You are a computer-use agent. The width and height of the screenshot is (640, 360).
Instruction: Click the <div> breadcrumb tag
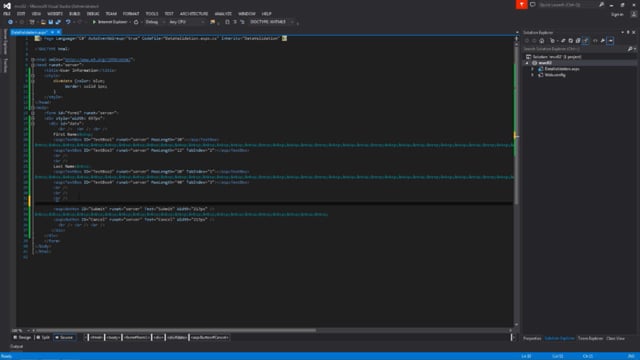(158, 338)
